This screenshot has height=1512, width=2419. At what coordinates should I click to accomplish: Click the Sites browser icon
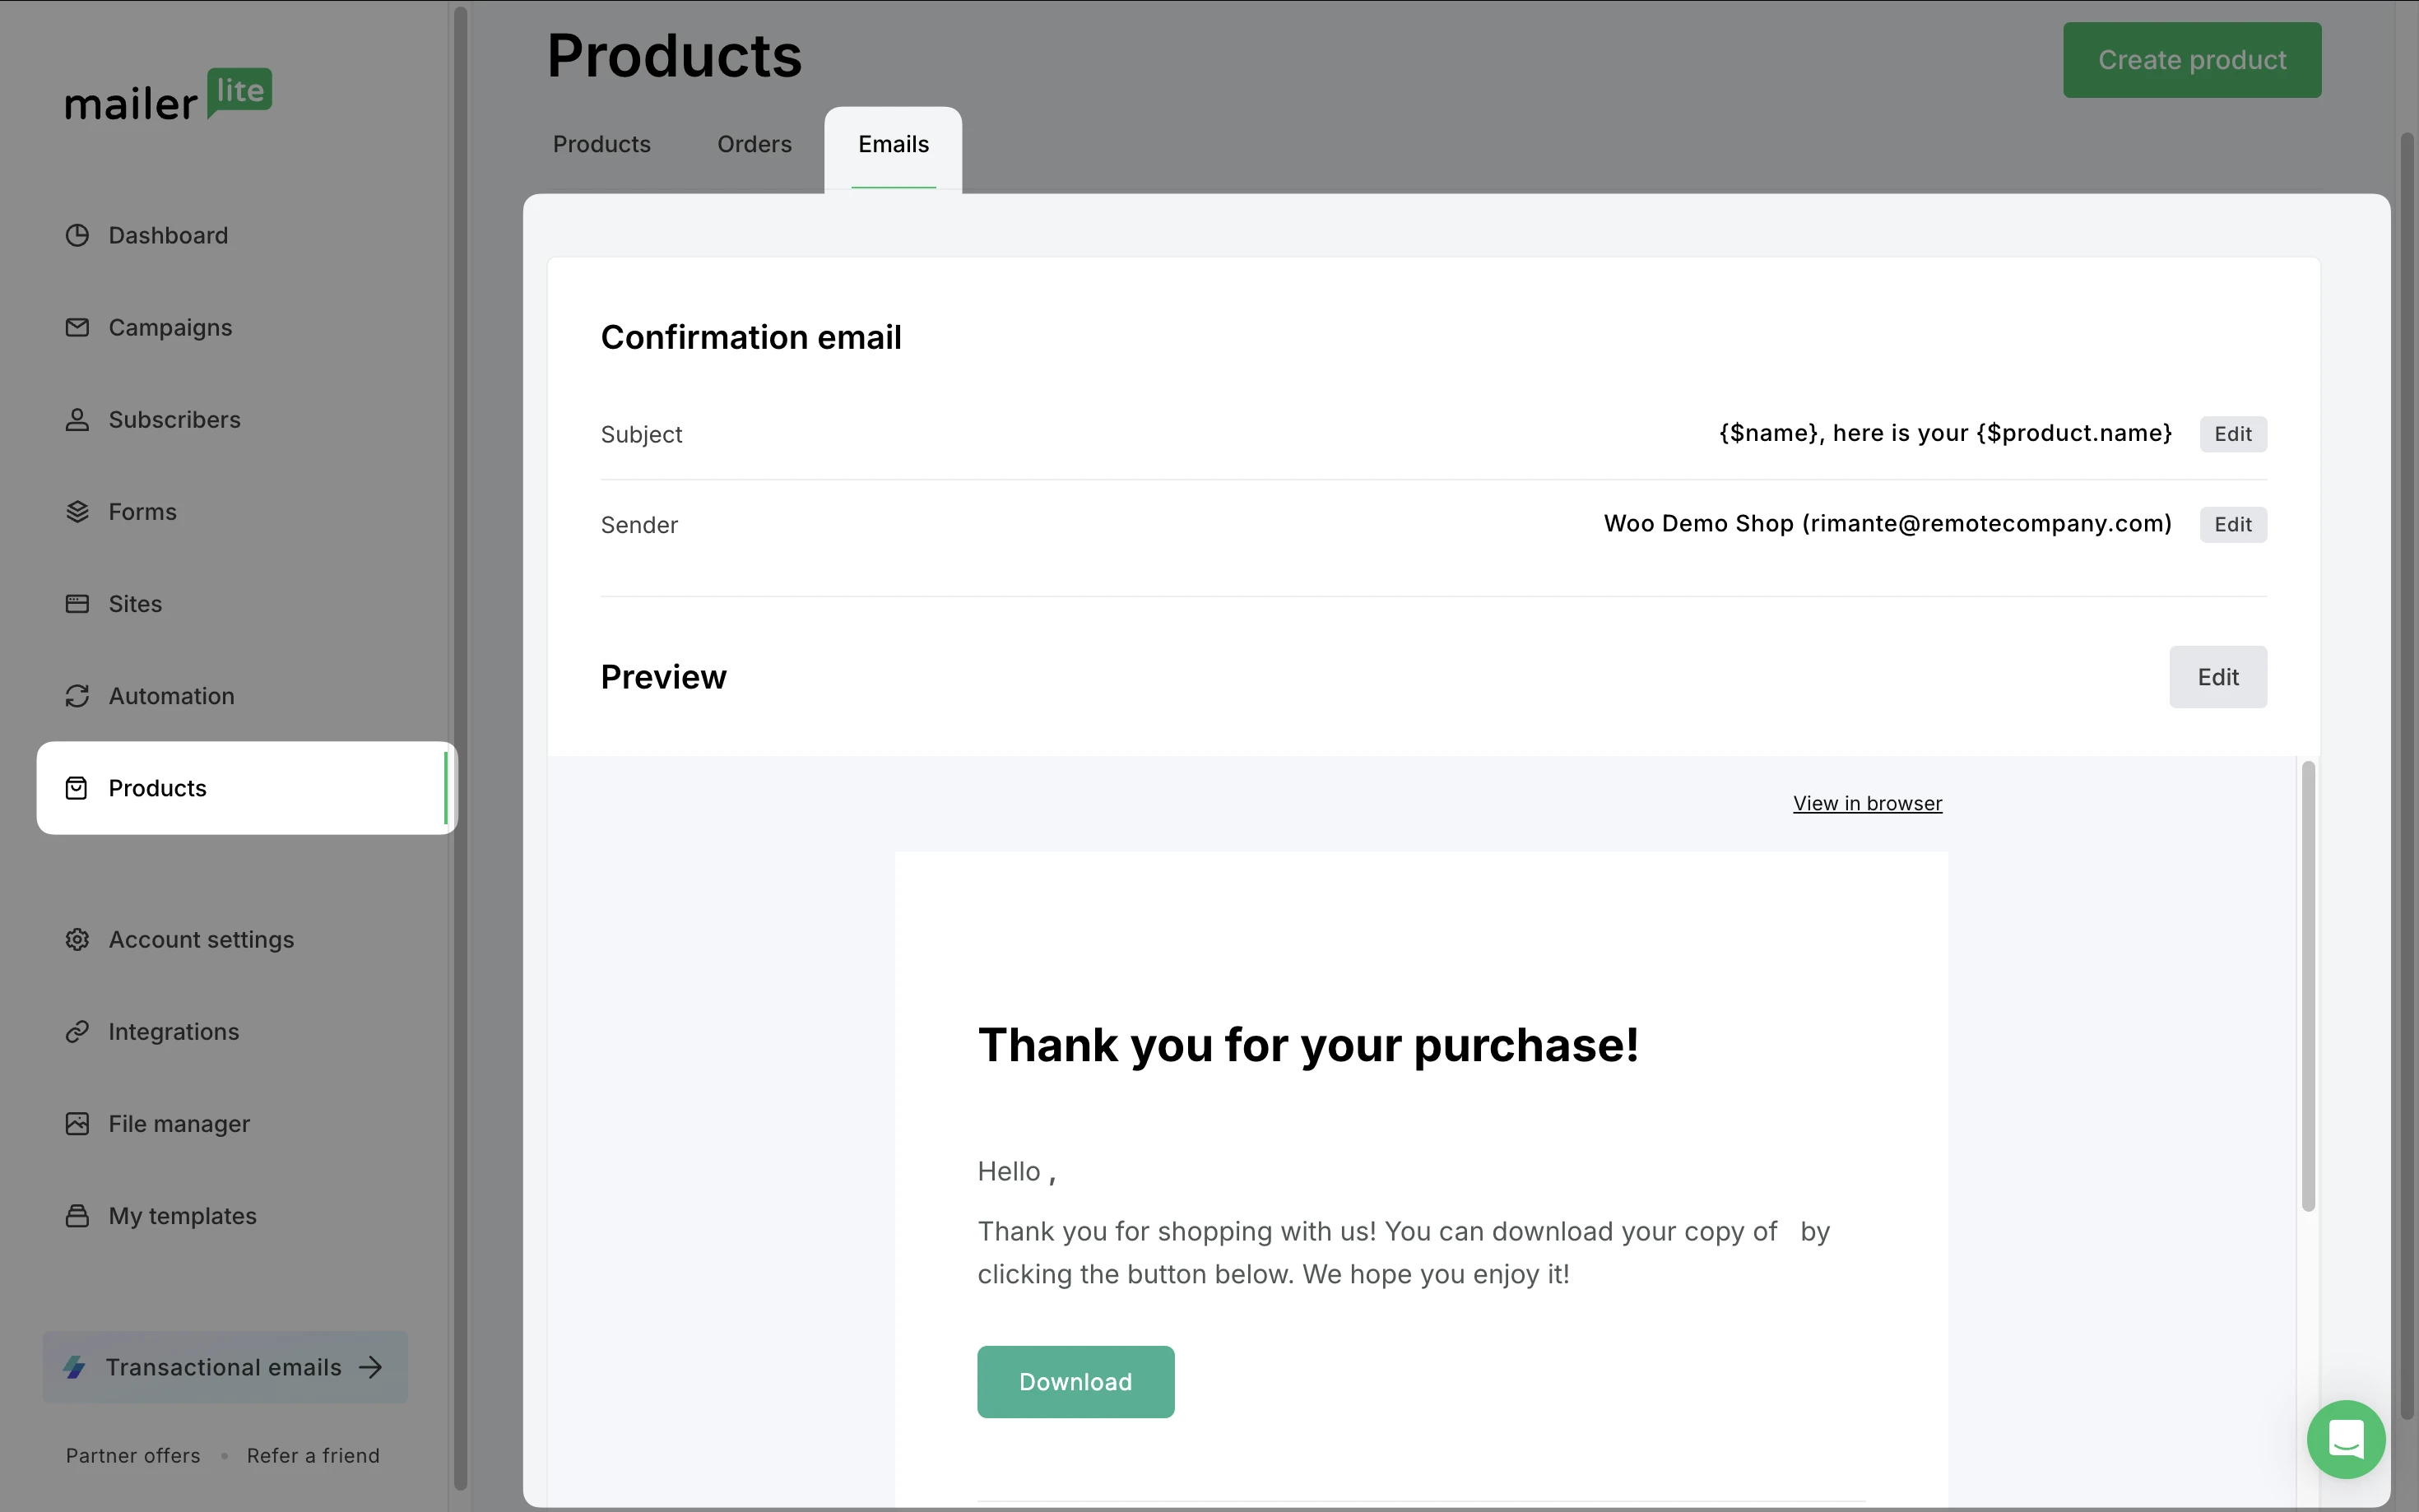coord(77,604)
